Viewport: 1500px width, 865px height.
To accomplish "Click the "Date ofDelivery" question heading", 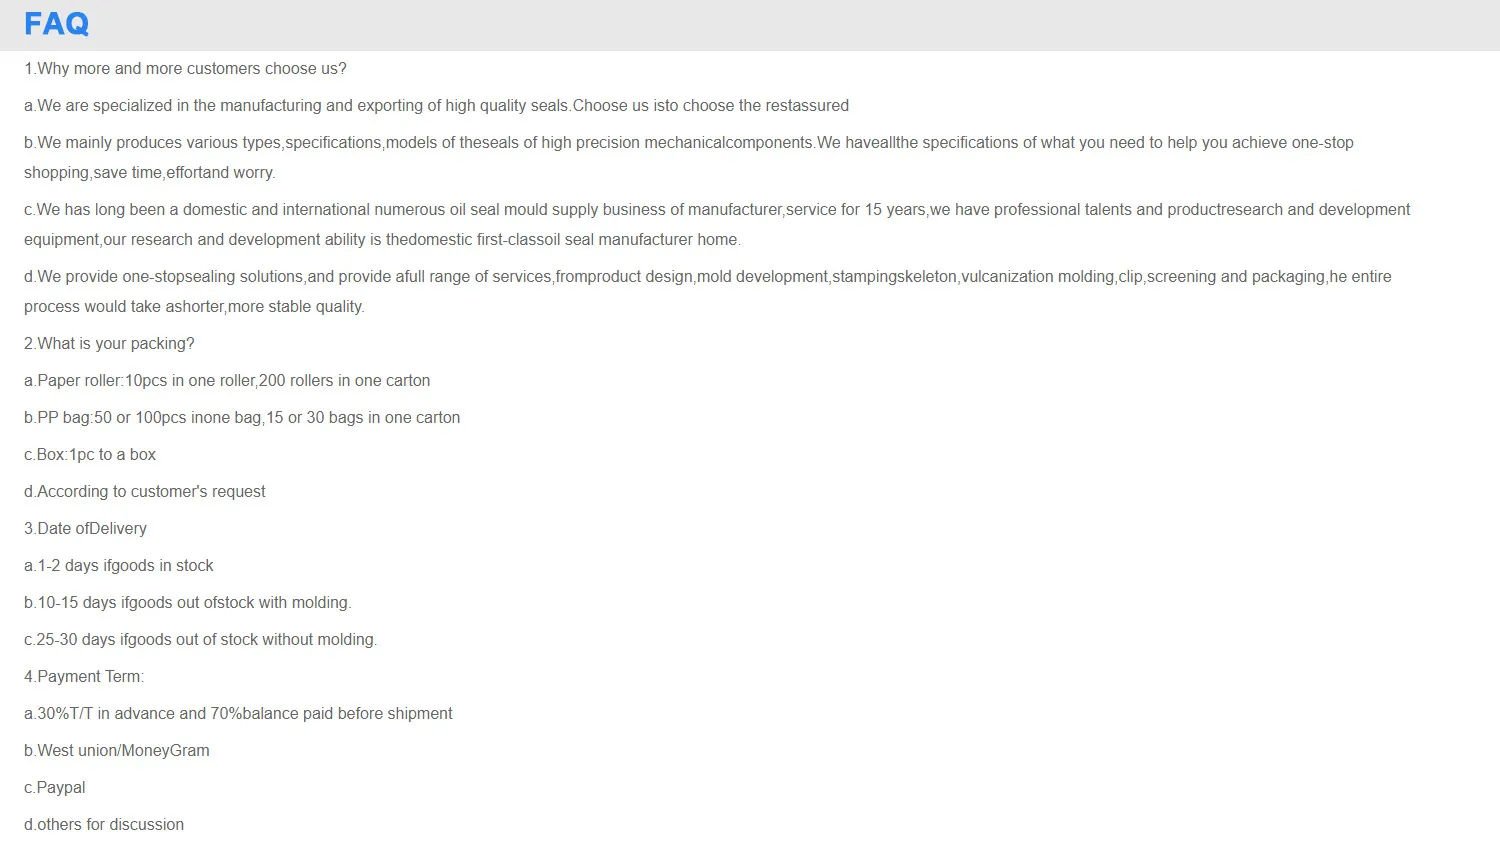I will pyautogui.click(x=85, y=529).
